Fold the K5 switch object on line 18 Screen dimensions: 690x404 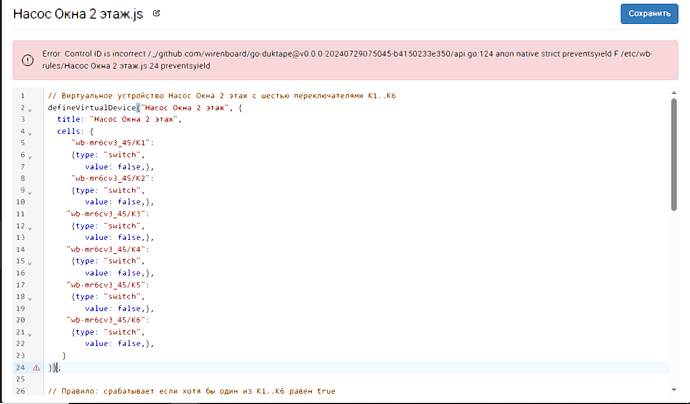click(x=30, y=299)
